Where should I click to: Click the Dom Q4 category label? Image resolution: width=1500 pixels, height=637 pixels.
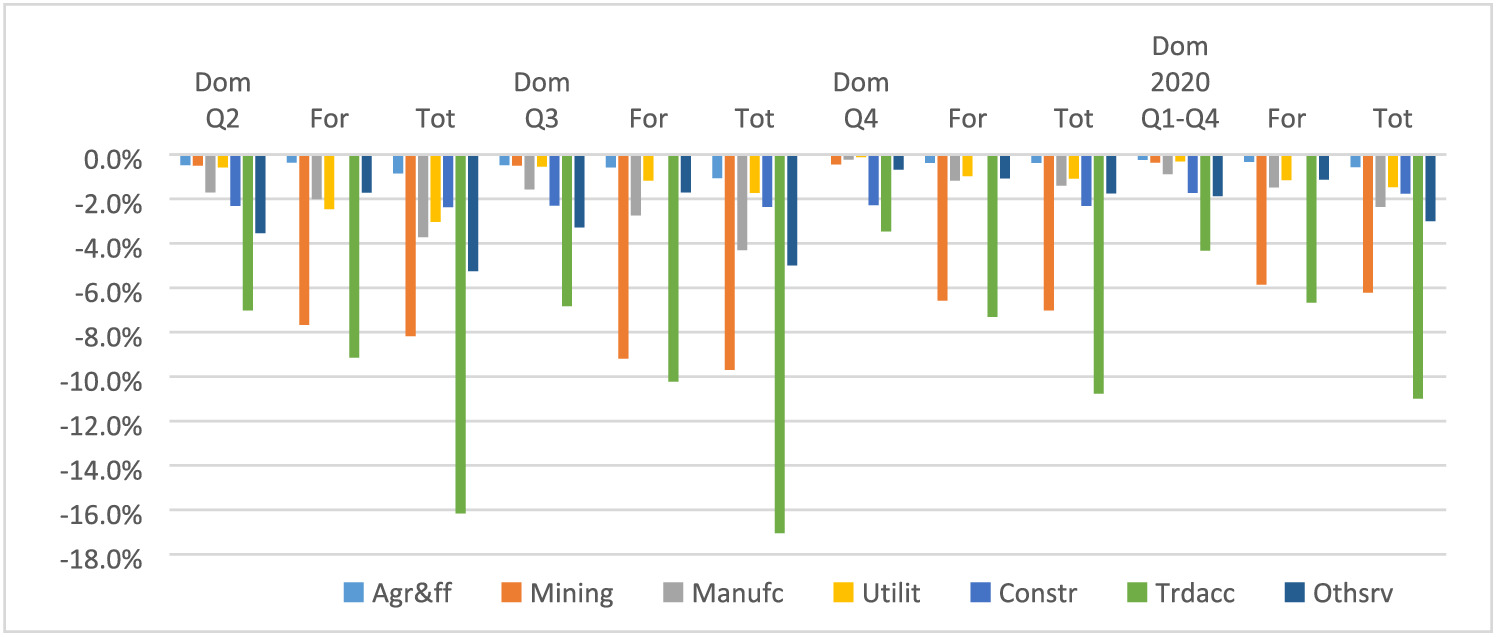(x=861, y=100)
